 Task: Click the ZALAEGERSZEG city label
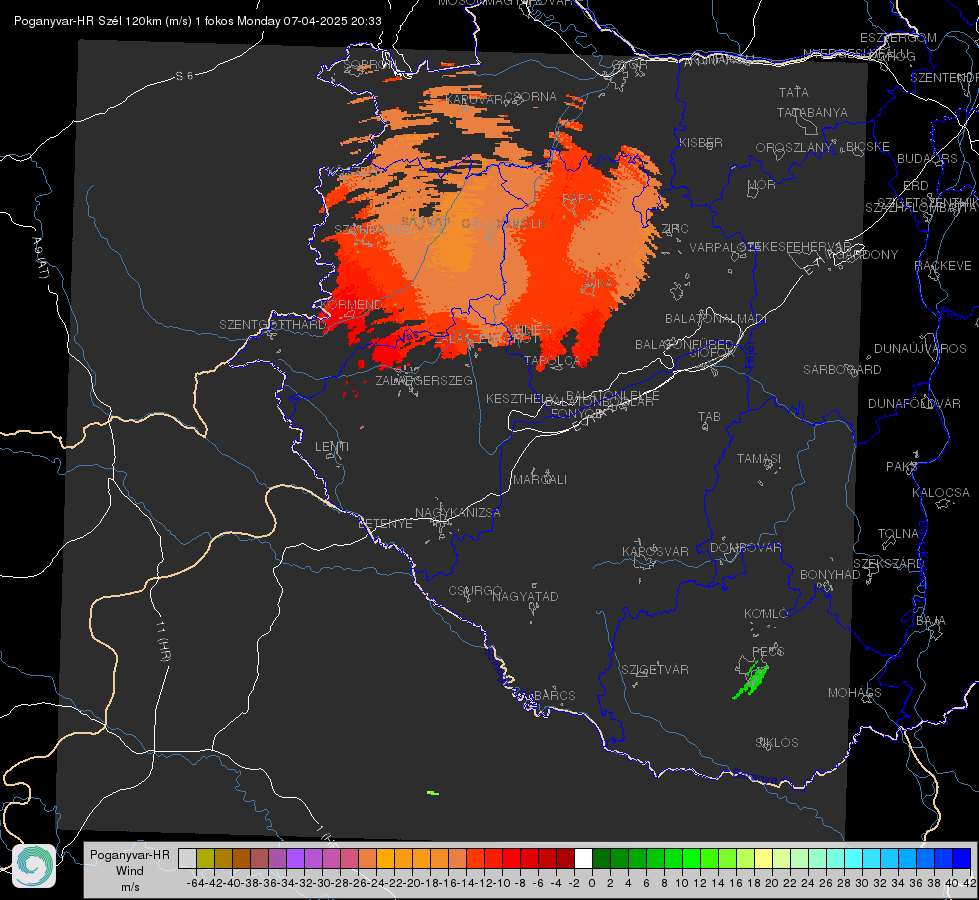424,380
